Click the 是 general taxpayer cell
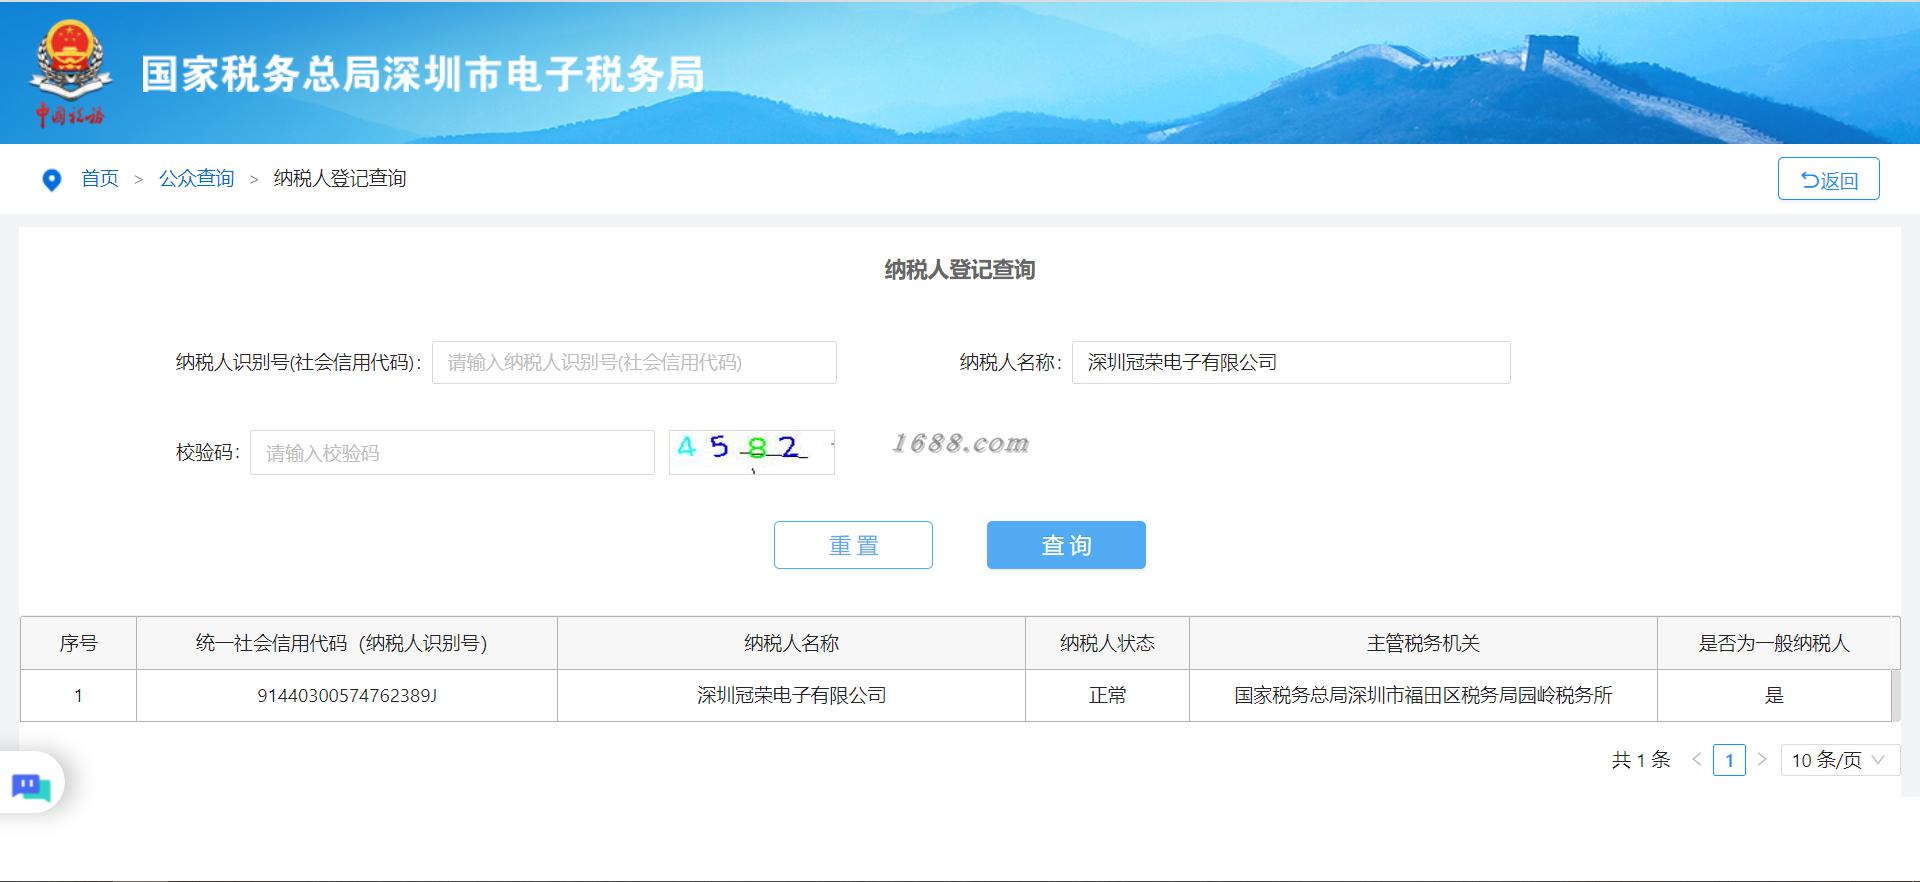 [1774, 695]
